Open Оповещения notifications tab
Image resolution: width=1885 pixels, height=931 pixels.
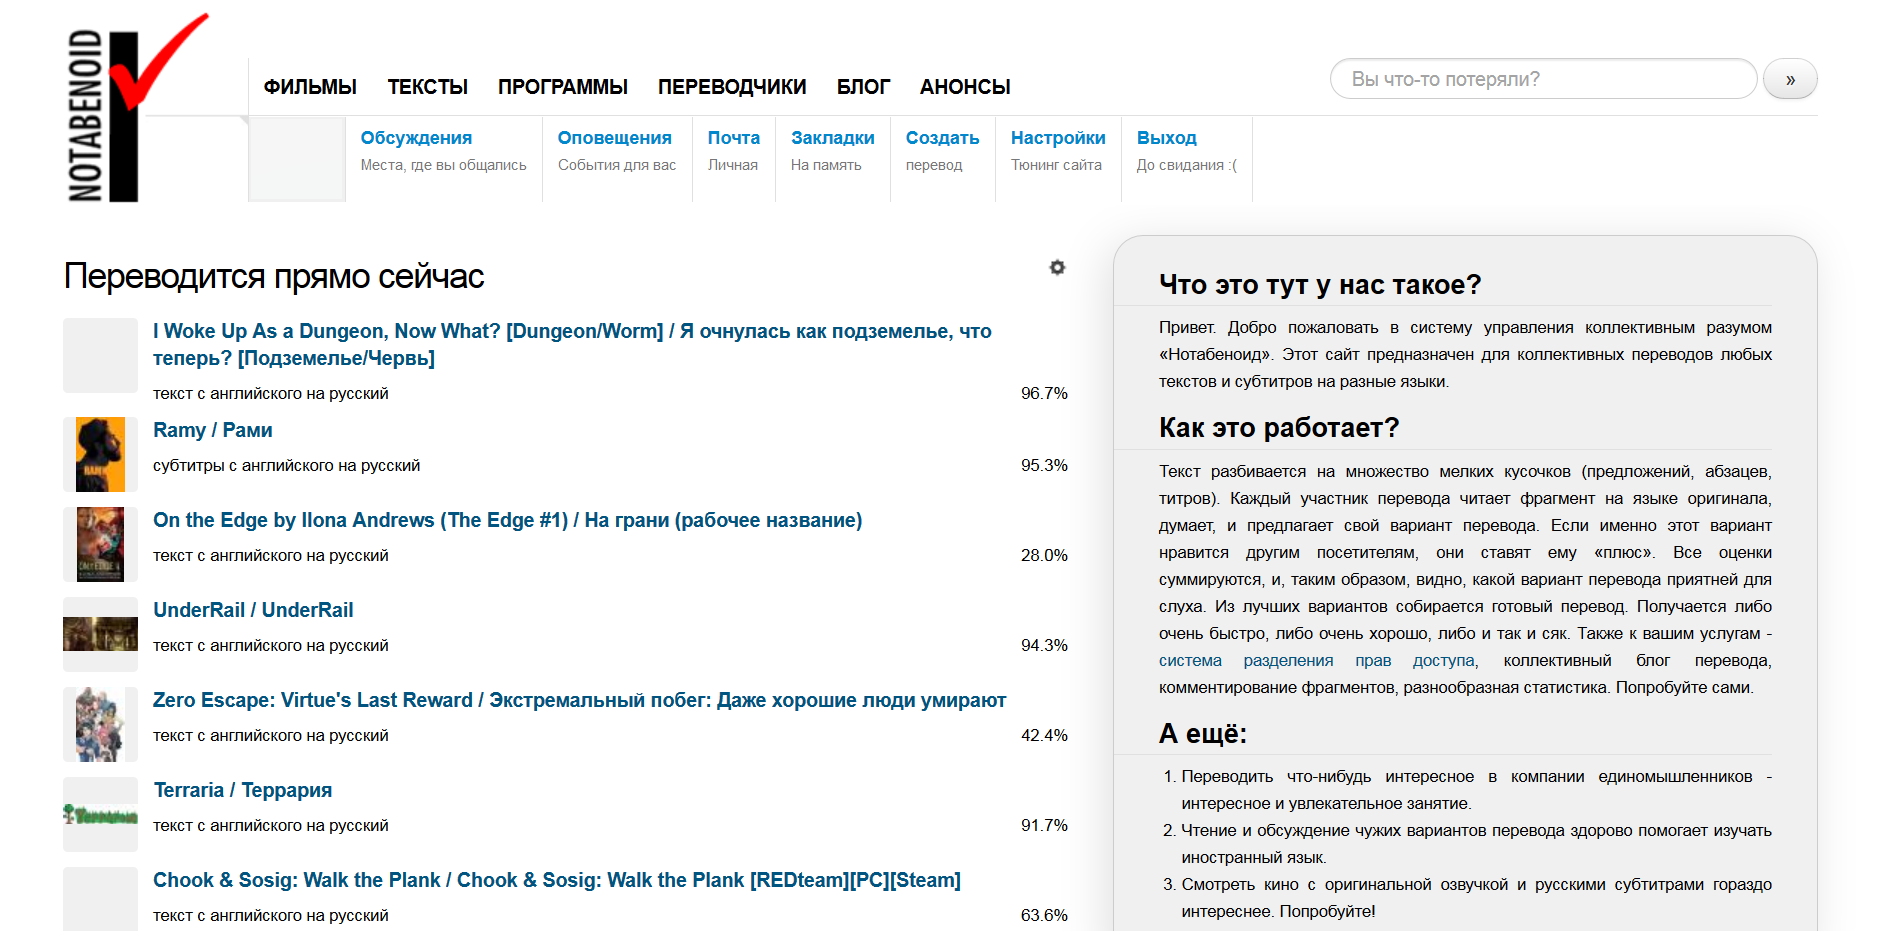click(x=614, y=138)
